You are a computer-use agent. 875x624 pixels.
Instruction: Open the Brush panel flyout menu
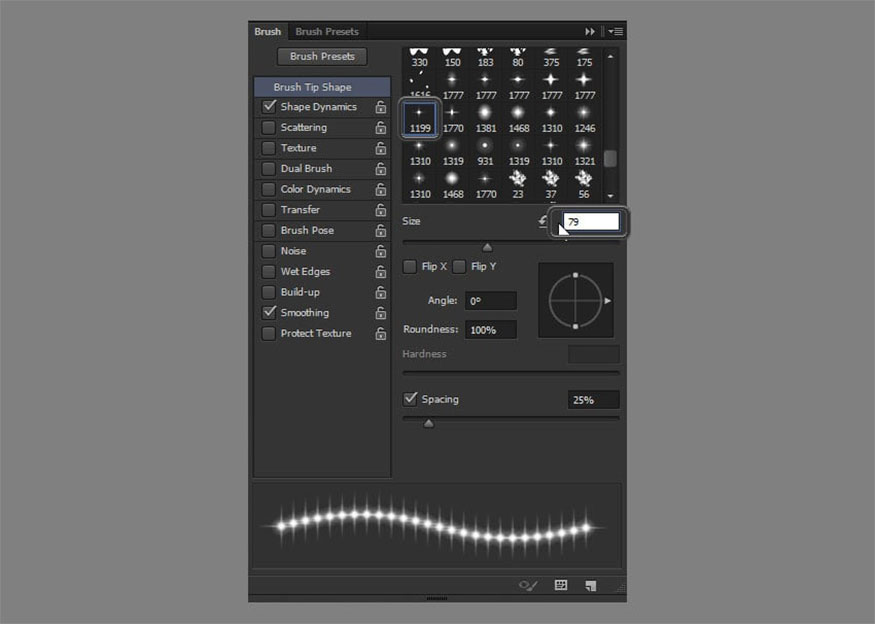tap(615, 32)
